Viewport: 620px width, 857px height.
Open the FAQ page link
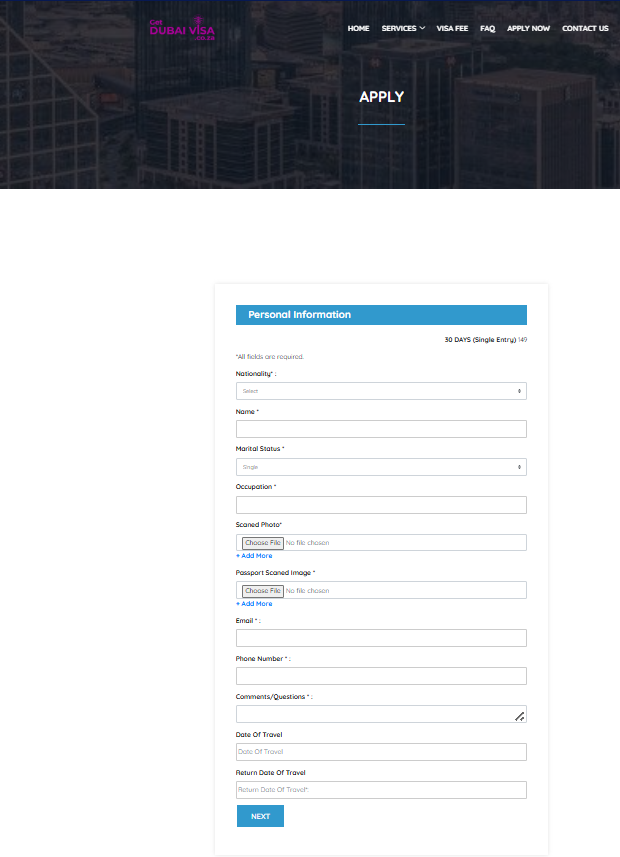coord(487,29)
